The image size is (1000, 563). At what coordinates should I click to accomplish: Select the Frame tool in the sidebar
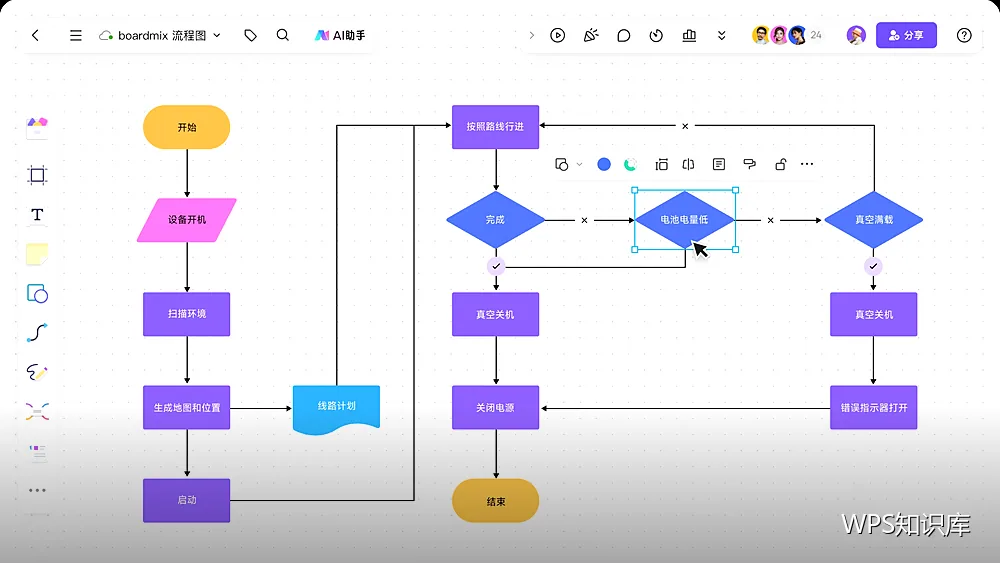pos(37,175)
